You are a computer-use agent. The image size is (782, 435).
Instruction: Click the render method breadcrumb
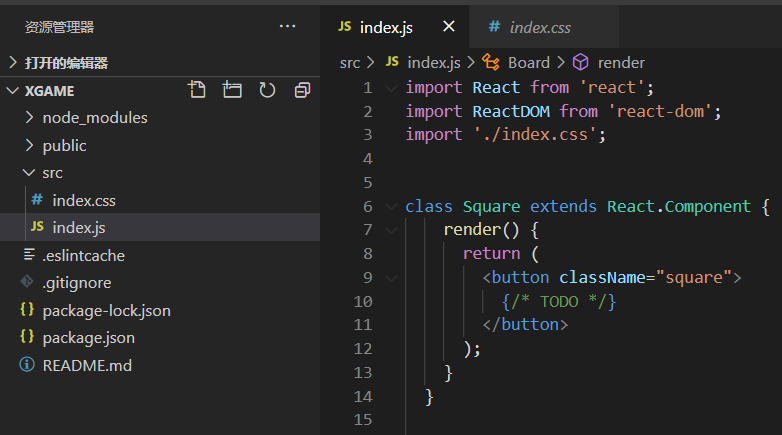[x=621, y=63]
